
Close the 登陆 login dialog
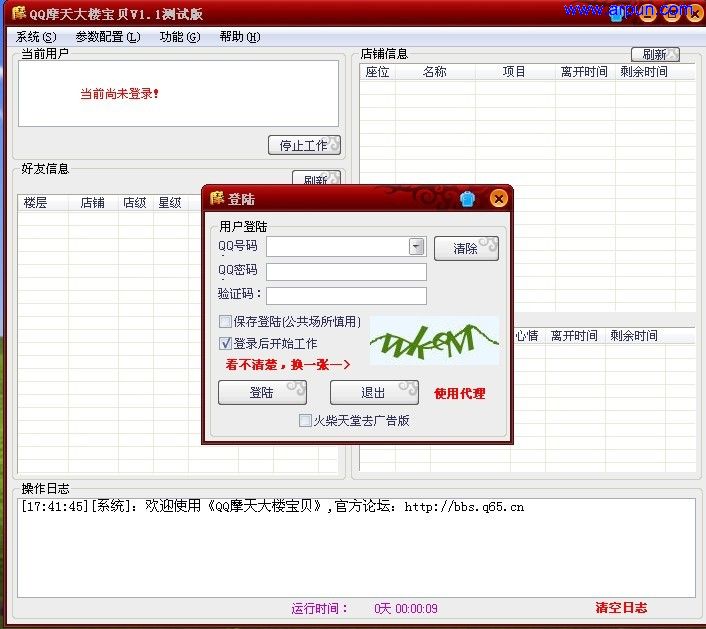[x=498, y=199]
